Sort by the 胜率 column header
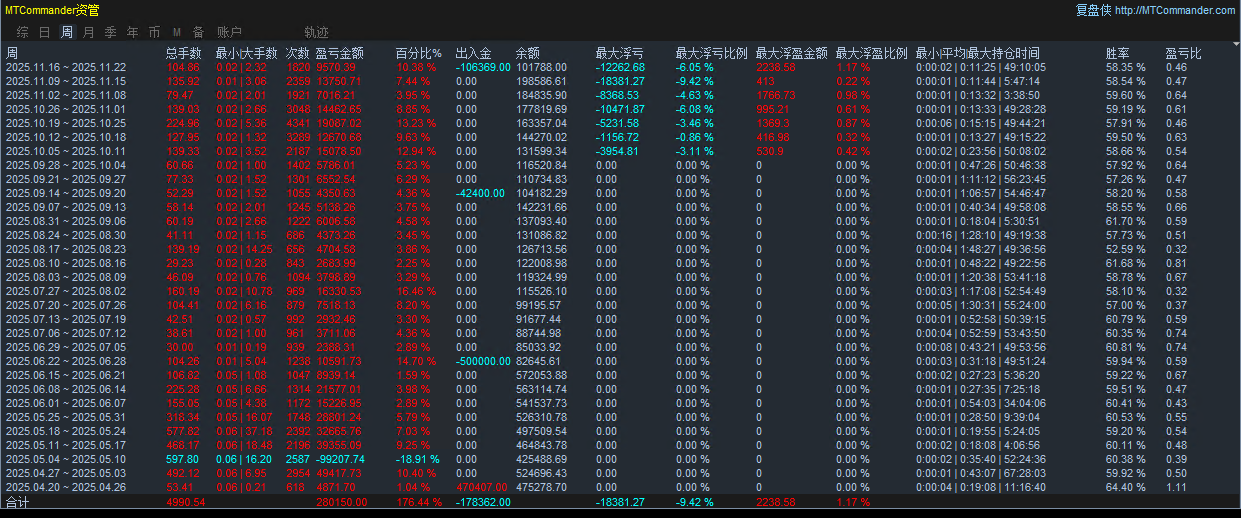The width and height of the screenshot is (1241, 518). click(x=1117, y=53)
